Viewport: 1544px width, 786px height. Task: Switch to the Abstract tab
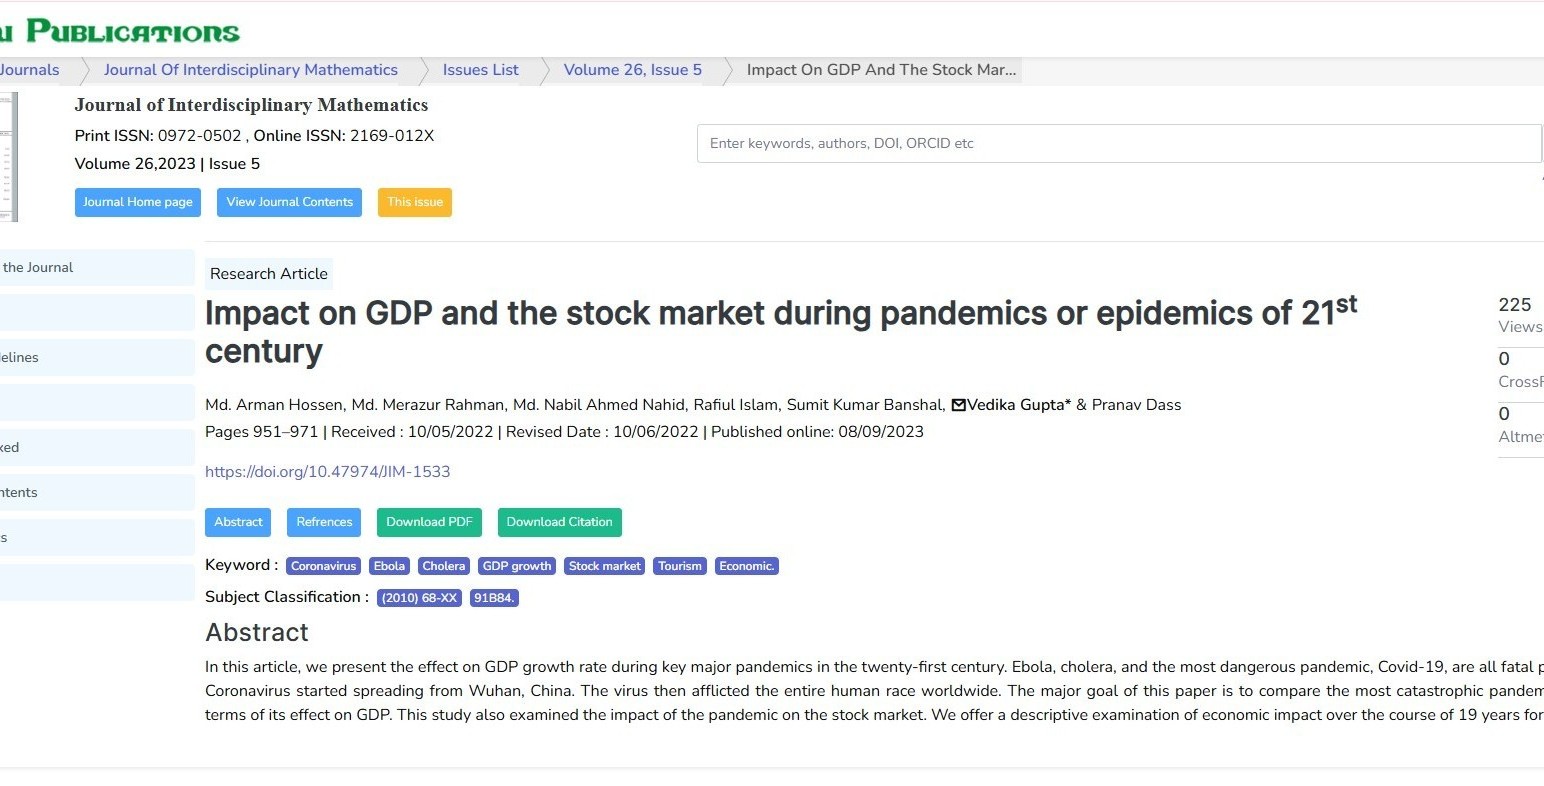[237, 521]
